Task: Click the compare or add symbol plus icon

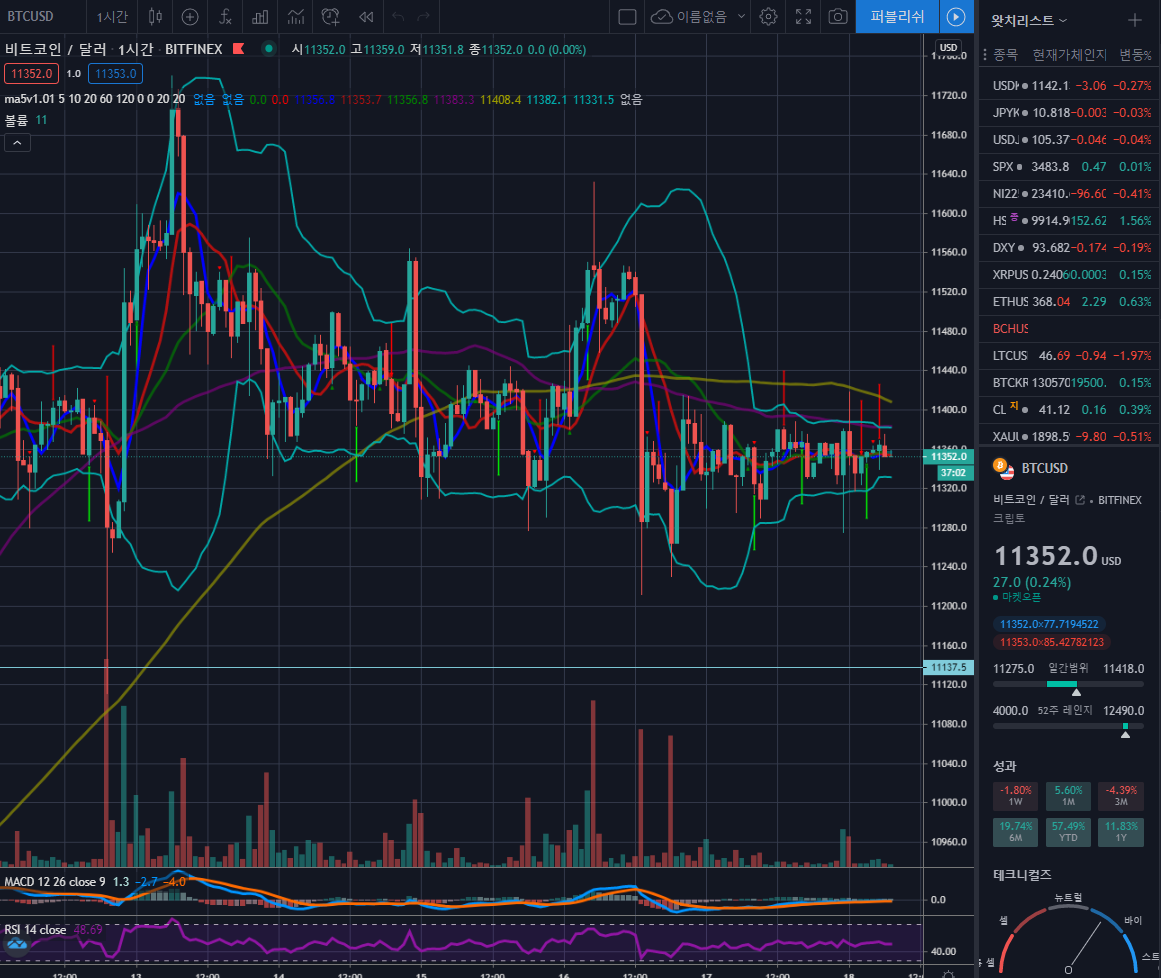Action: [x=190, y=16]
